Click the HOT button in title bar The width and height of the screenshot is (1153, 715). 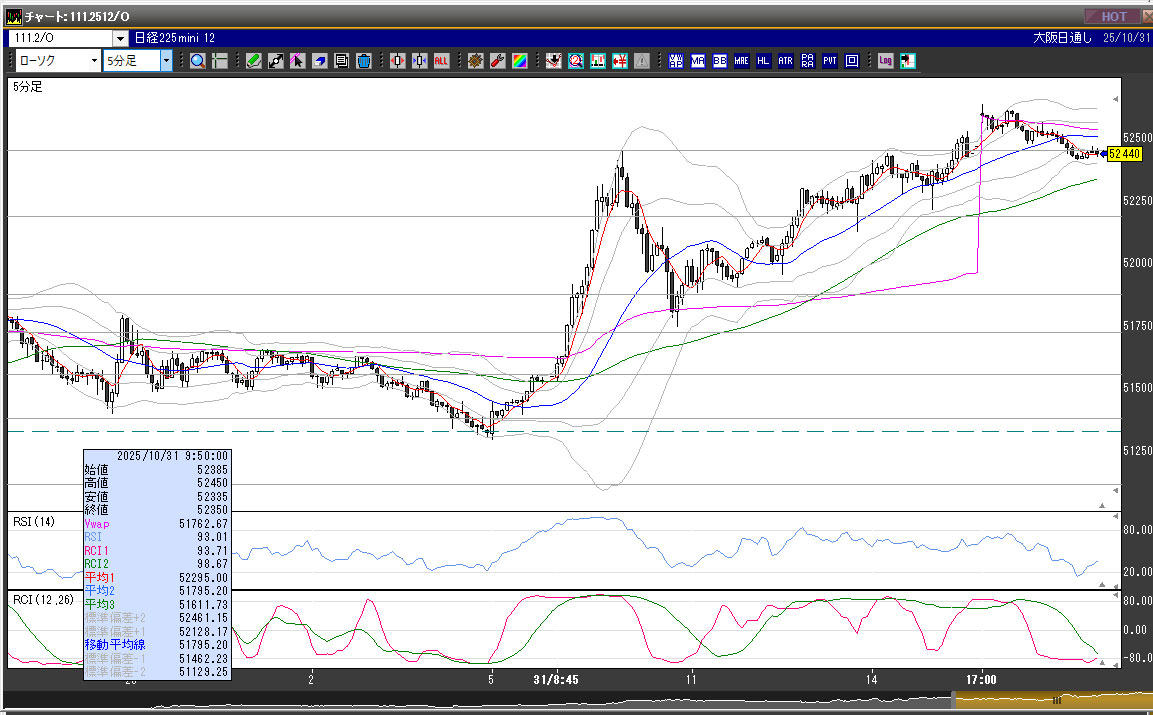pos(1113,16)
